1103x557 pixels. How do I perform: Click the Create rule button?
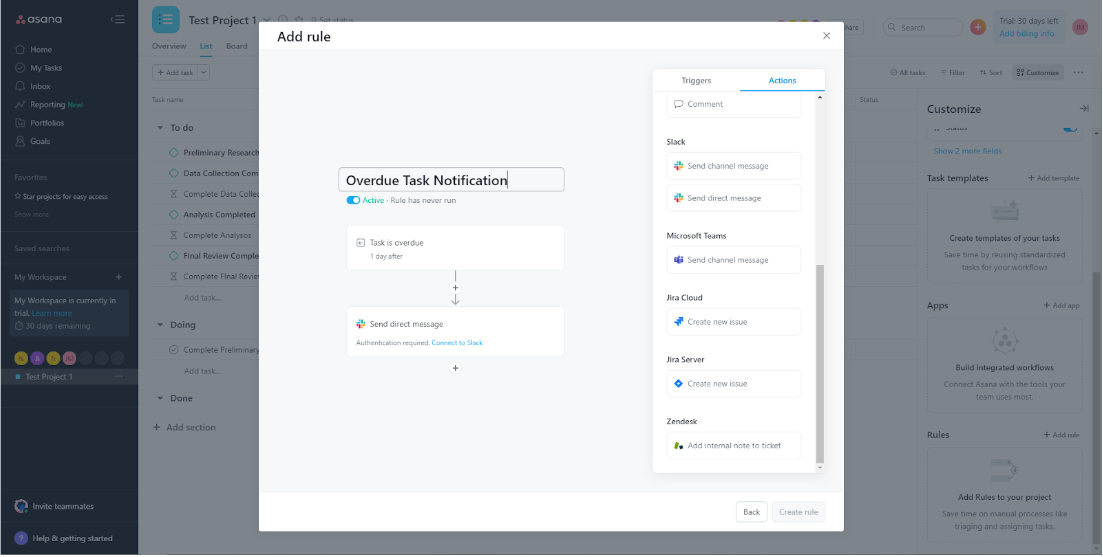[798, 512]
